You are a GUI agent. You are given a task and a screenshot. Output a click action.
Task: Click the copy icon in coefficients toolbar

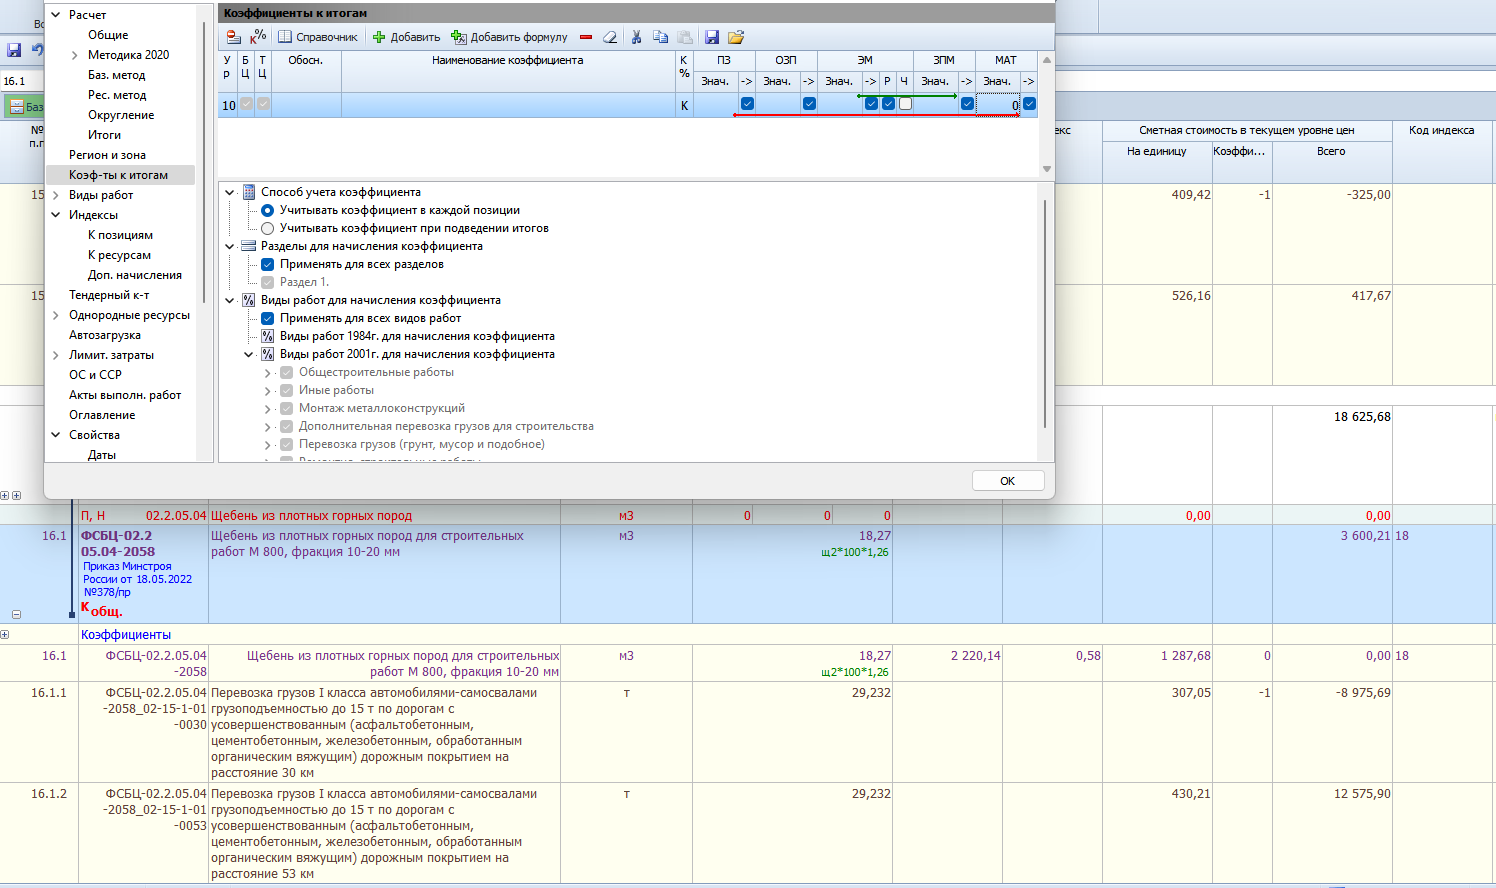(x=660, y=37)
